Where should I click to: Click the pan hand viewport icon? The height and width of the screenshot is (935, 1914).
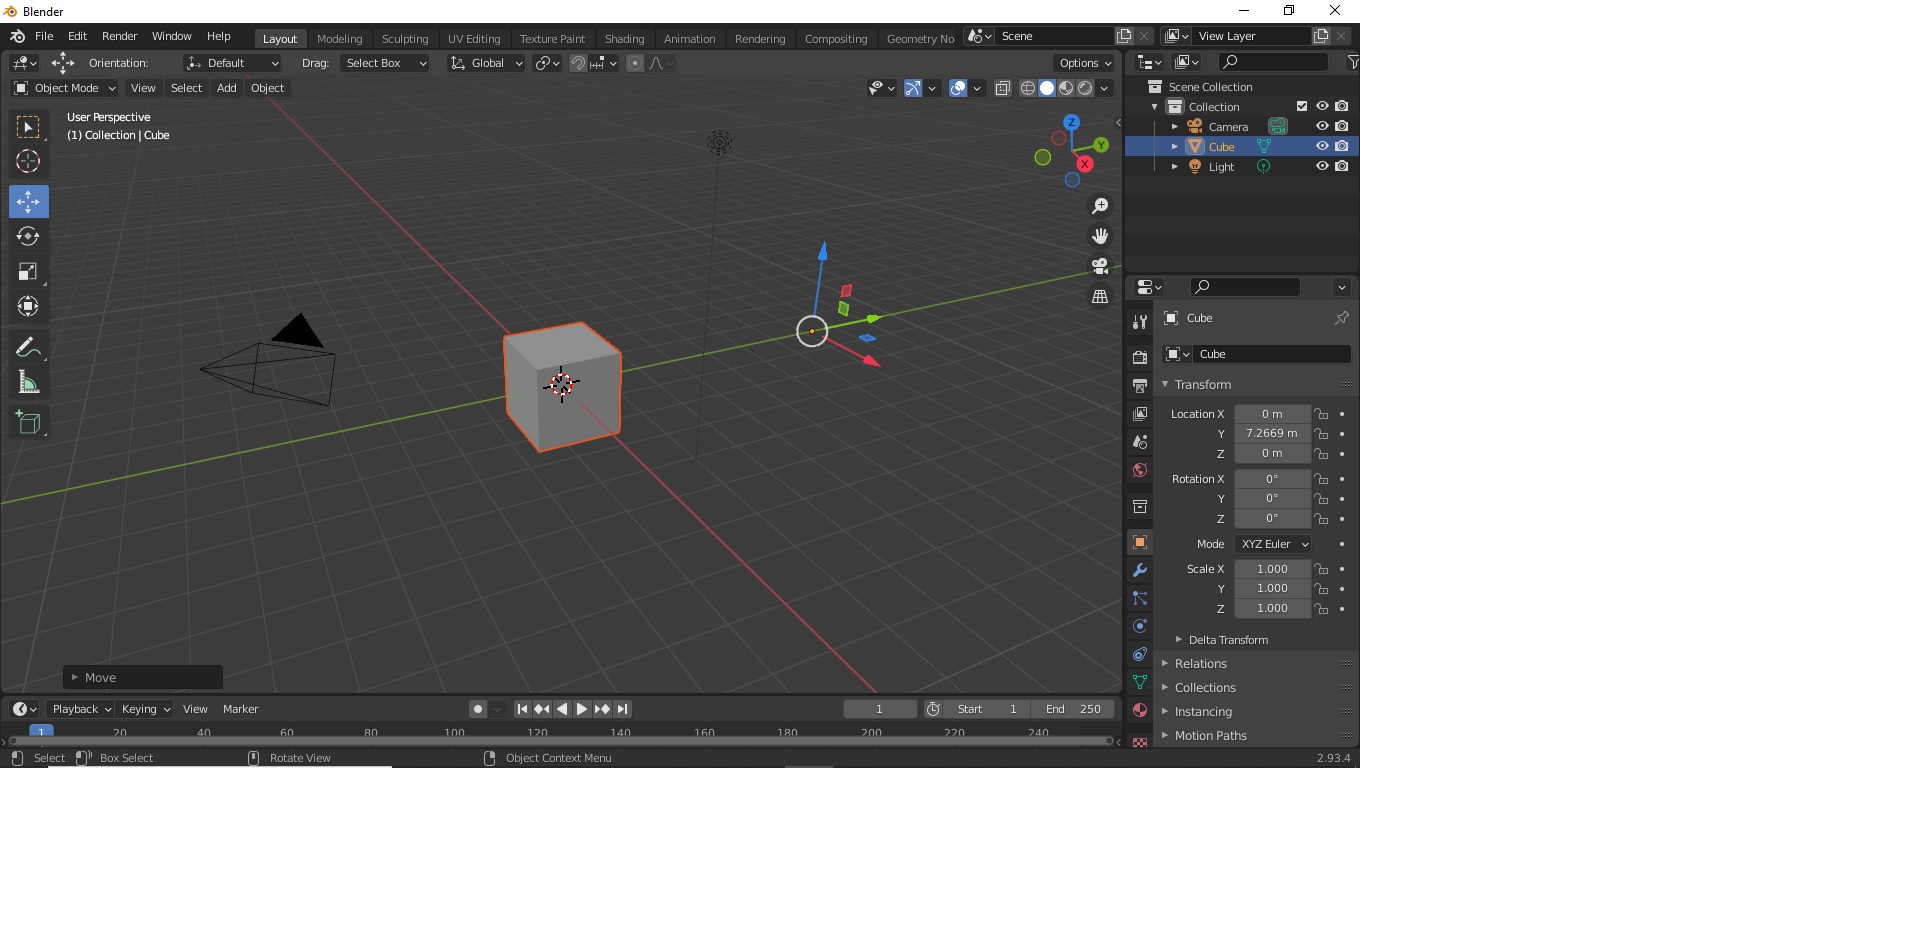(x=1100, y=236)
